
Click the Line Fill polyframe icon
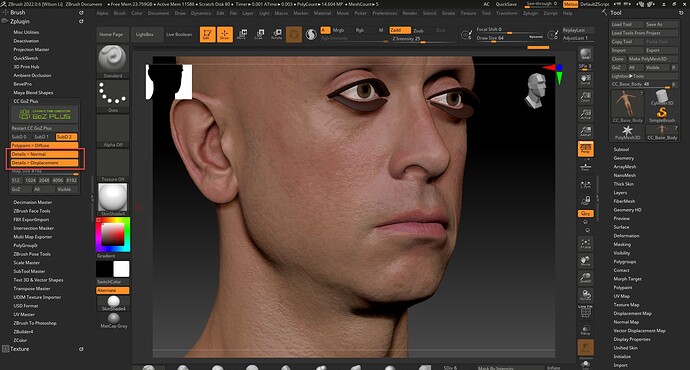point(585,311)
